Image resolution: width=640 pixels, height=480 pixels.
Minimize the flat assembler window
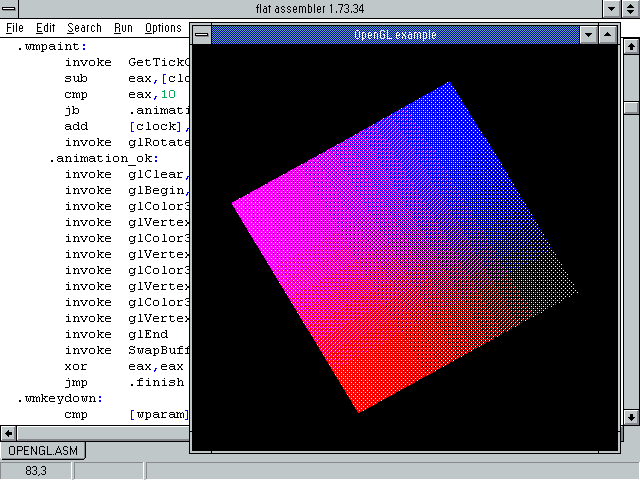(611, 9)
